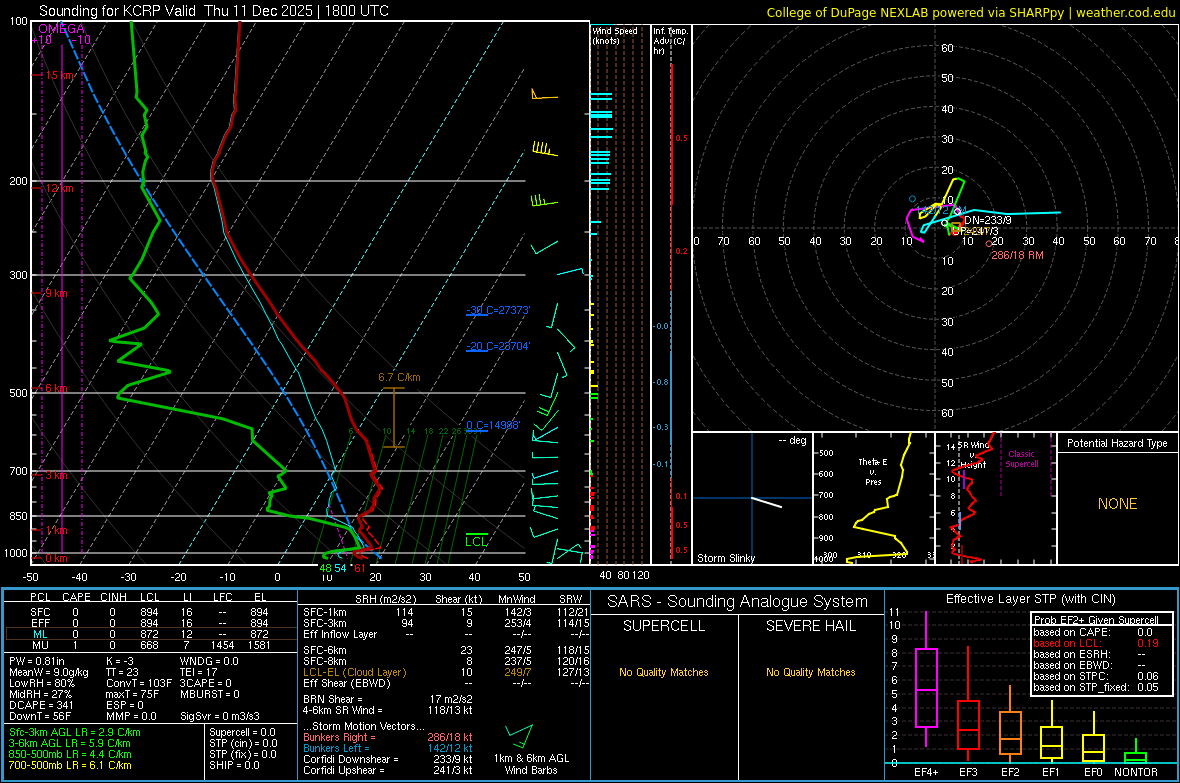Click the Supercell = 0.0 composite value

pyautogui.click(x=242, y=732)
